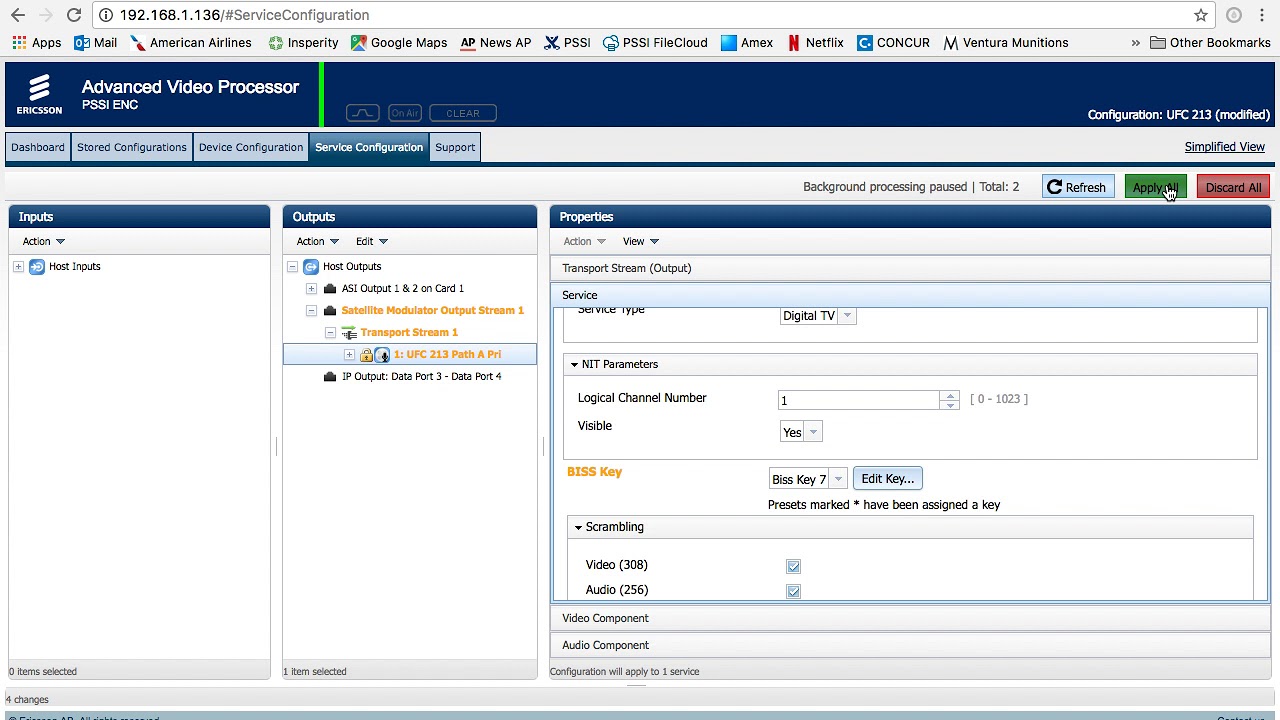Bookmark this page with the star icon

click(1201, 15)
